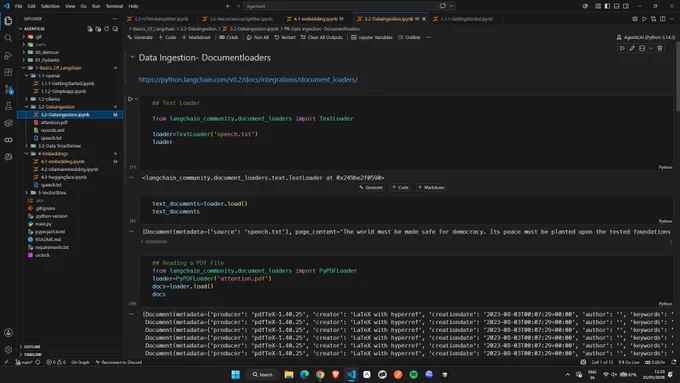This screenshot has width=680, height=383.
Task: Open the Selection menu
Action: point(50,6)
